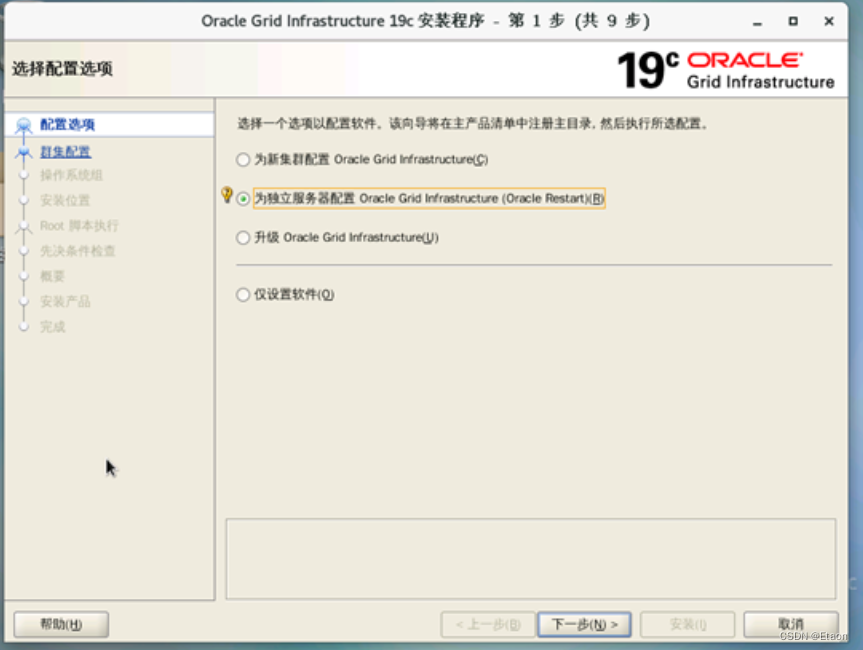Click the Root 脚本执行 step in sidebar

pyautogui.click(x=79, y=226)
